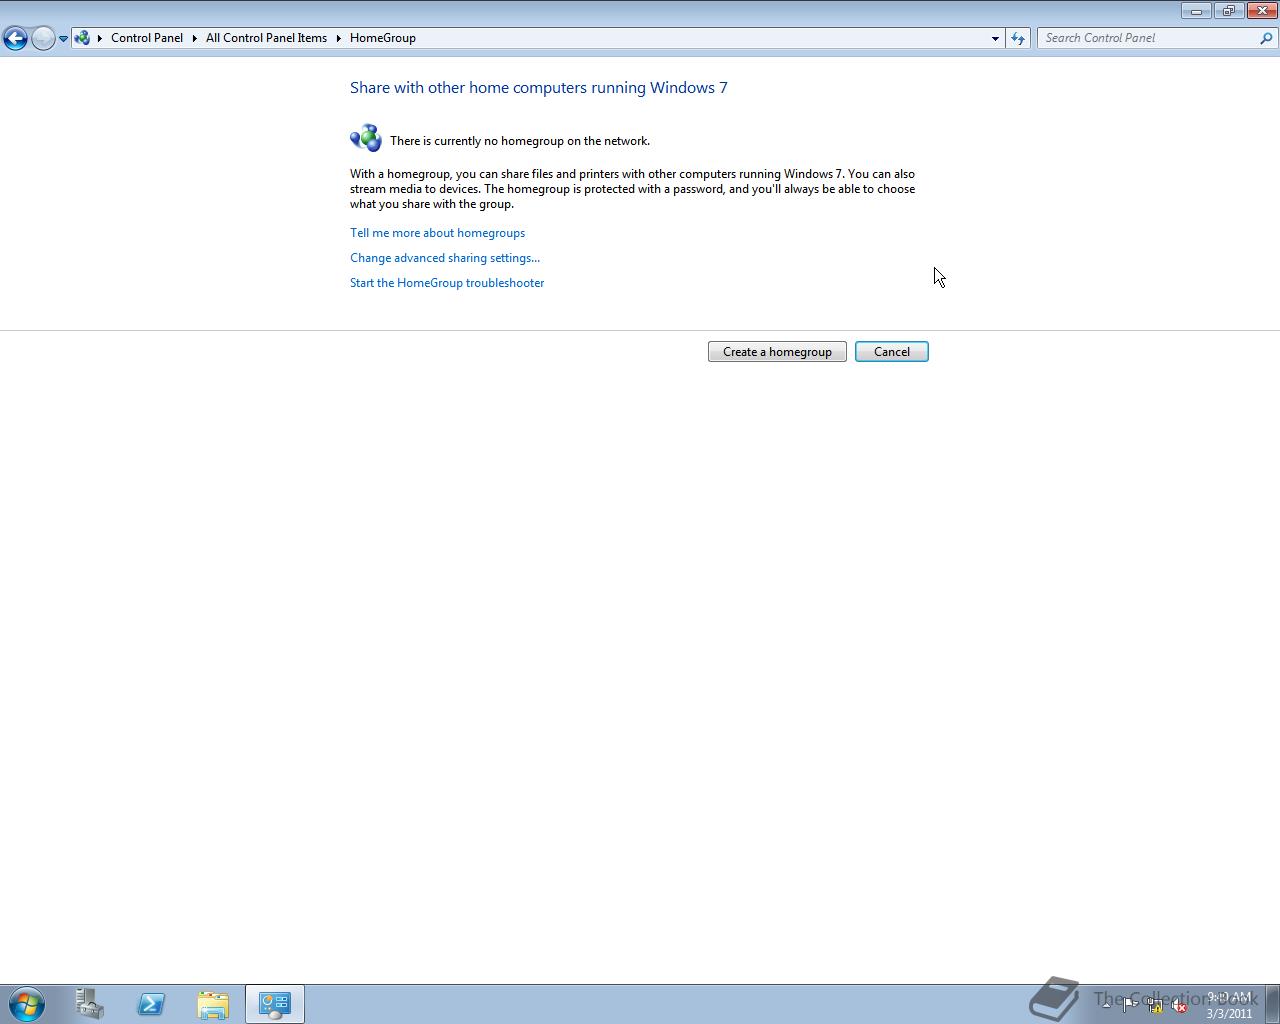Click the Cancel button
Image resolution: width=1280 pixels, height=1024 pixels.
point(892,352)
